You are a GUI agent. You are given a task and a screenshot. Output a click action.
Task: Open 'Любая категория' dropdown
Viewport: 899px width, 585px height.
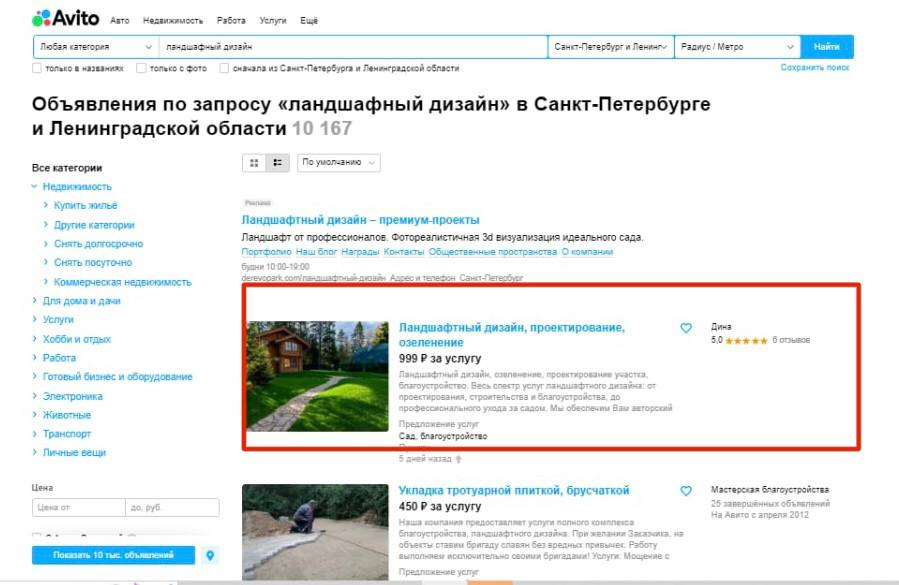pos(96,47)
